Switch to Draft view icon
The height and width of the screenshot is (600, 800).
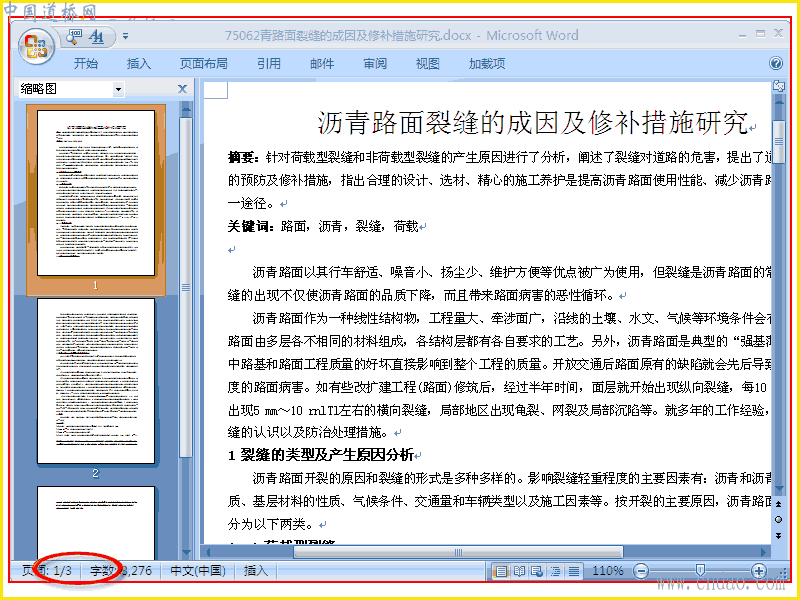(x=573, y=571)
